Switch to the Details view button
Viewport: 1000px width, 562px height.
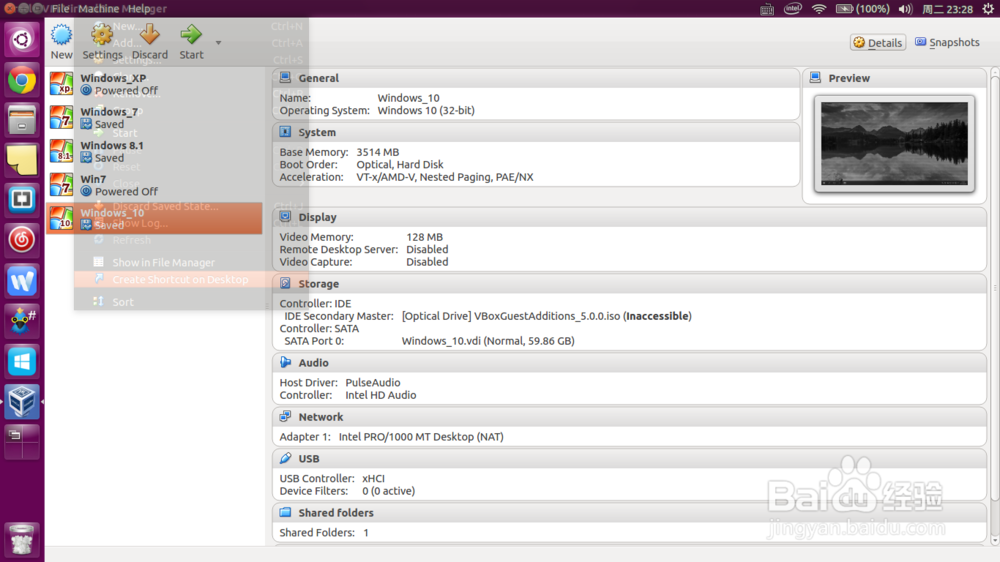(878, 43)
